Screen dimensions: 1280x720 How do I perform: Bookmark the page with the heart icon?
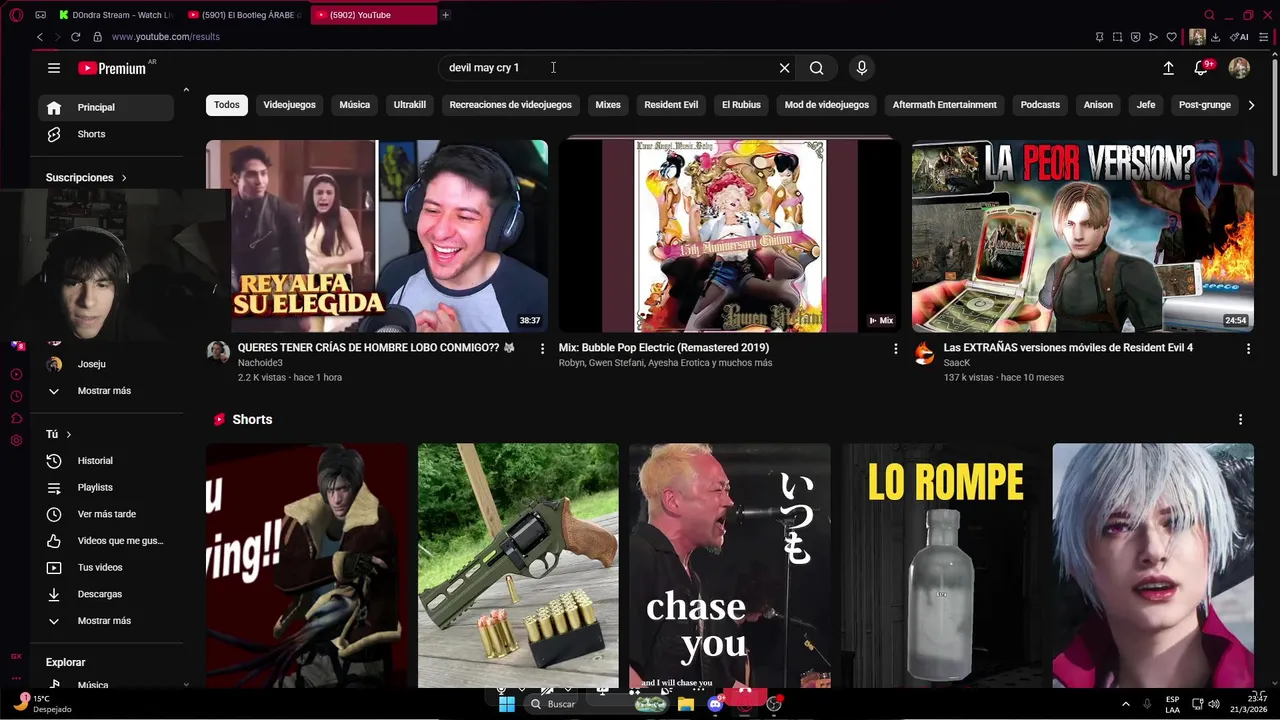click(x=1172, y=37)
